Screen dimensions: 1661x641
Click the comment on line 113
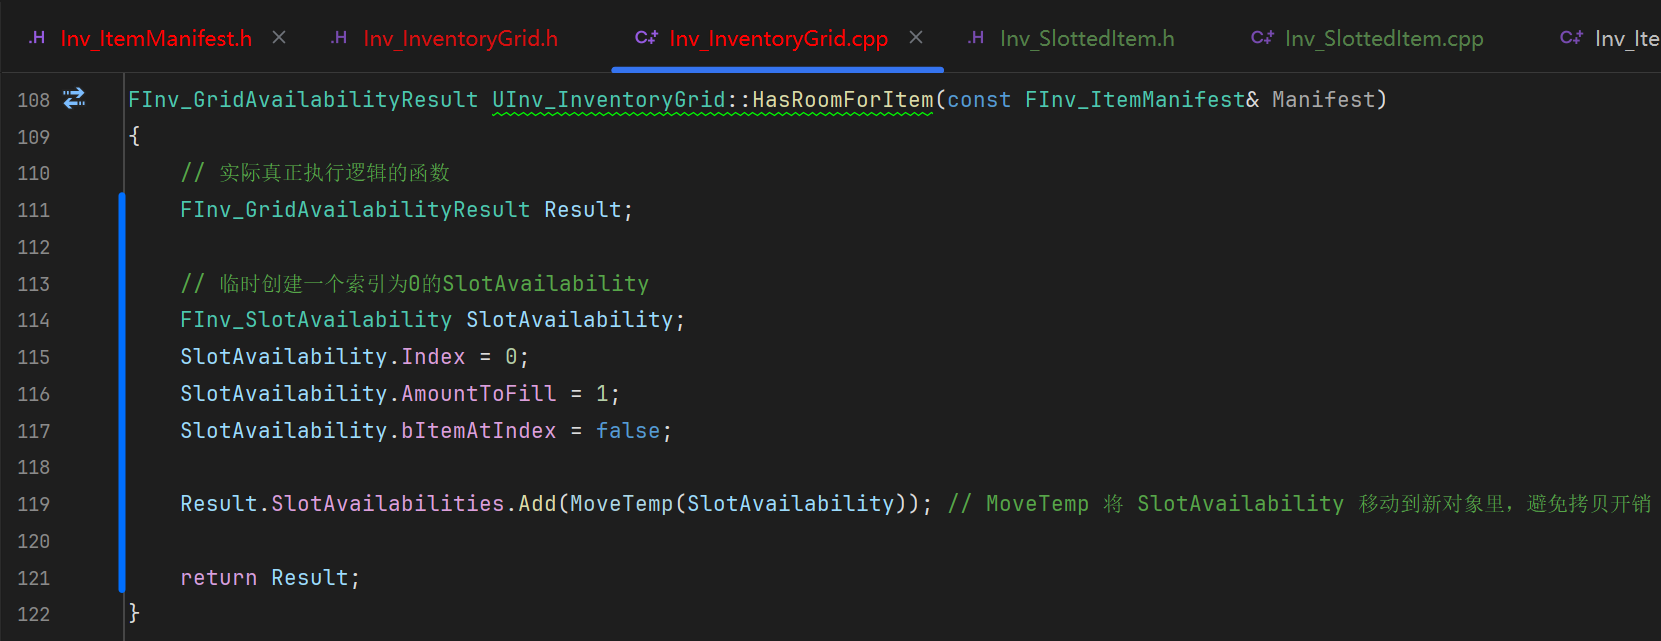tap(414, 284)
